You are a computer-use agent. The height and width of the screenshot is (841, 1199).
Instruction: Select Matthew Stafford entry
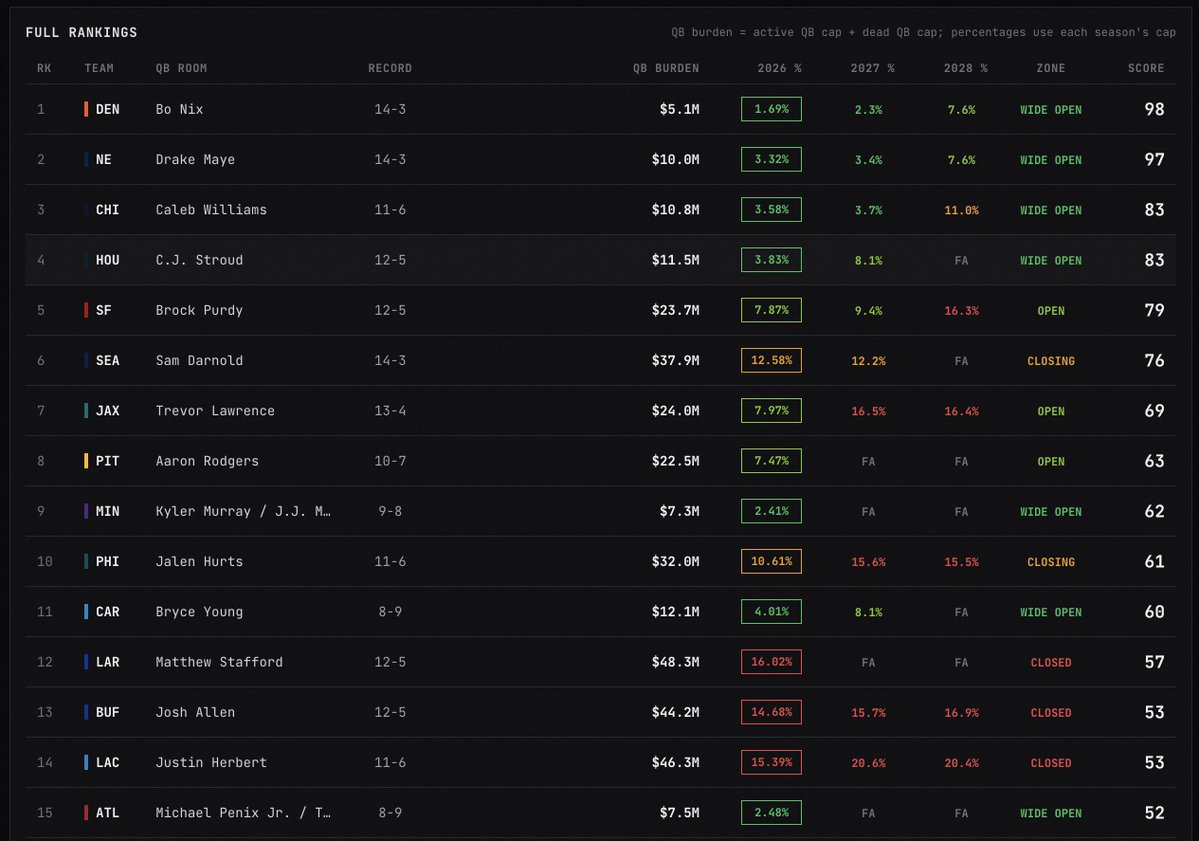coord(219,662)
